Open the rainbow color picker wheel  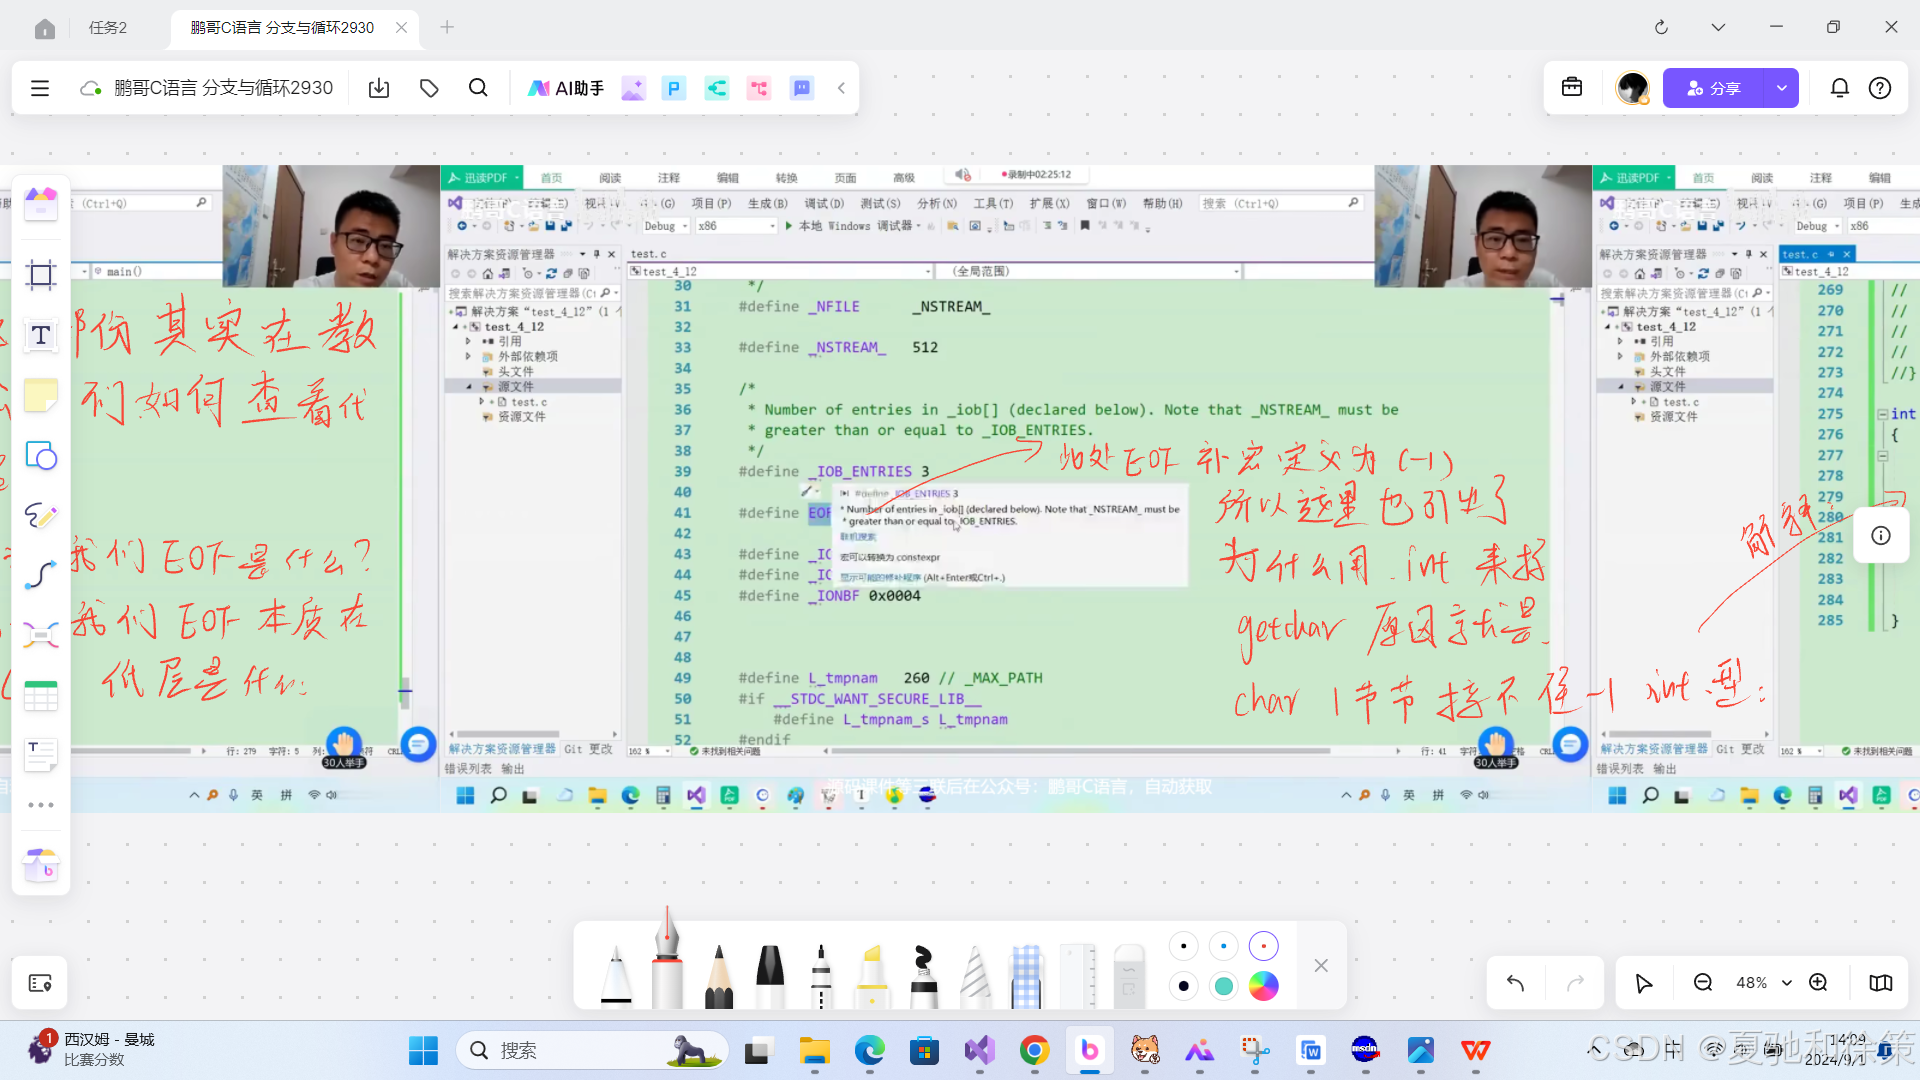[x=1263, y=986]
